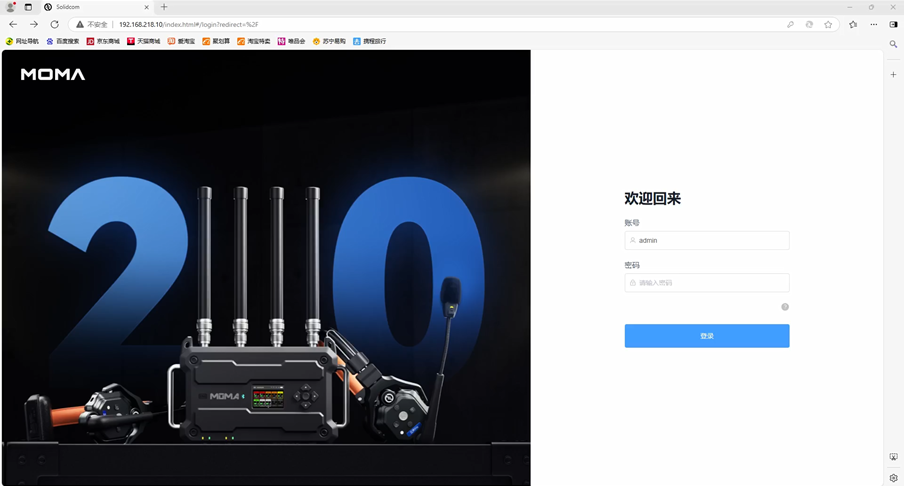Open the 天猫商城 bookmark
904x486 pixels.
coord(144,42)
